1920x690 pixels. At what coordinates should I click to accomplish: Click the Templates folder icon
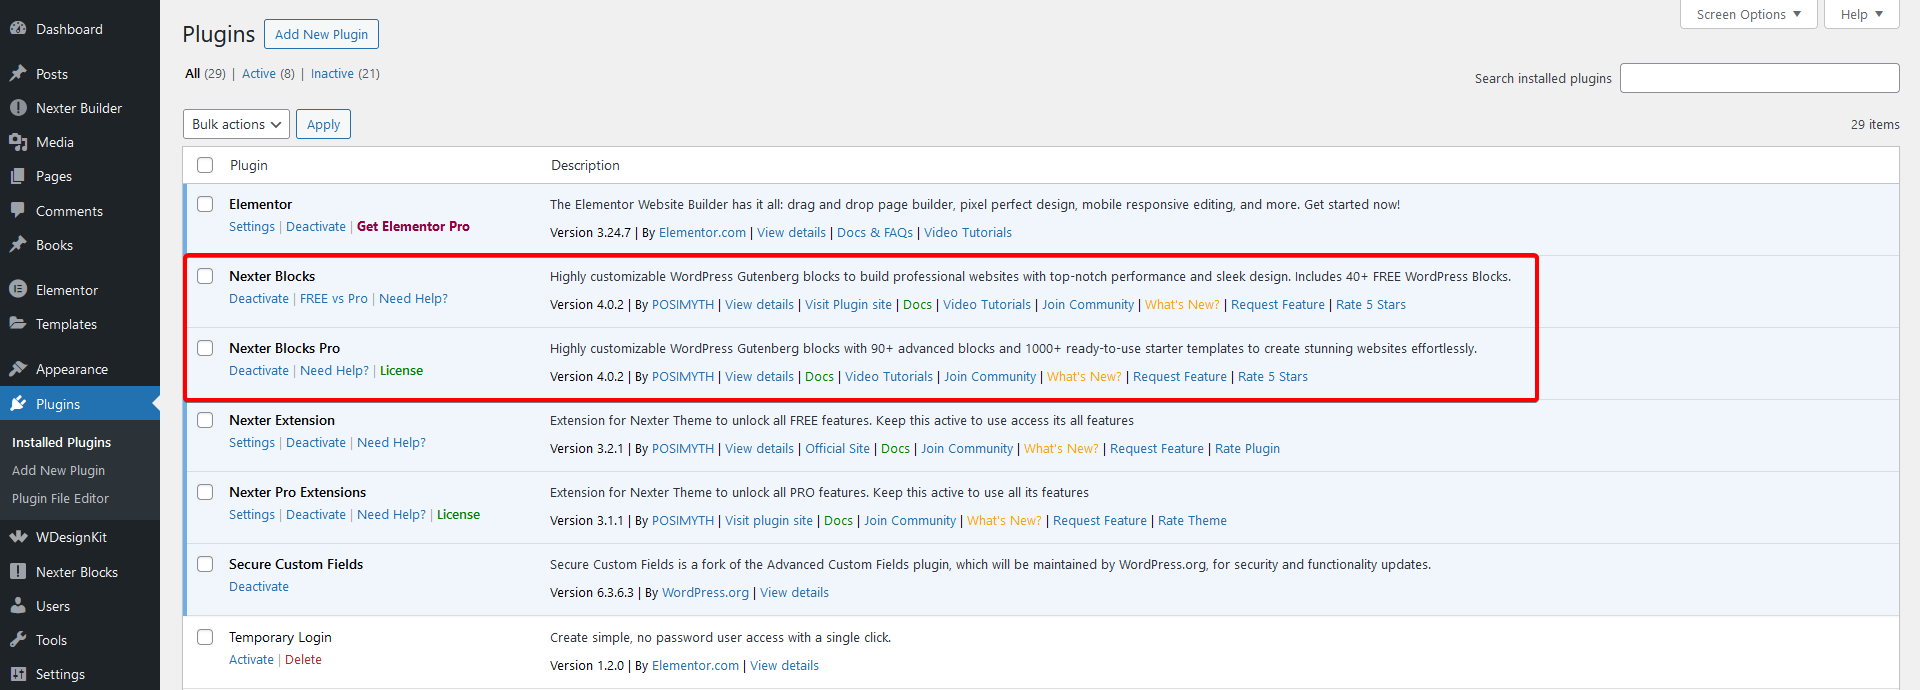pyautogui.click(x=18, y=324)
